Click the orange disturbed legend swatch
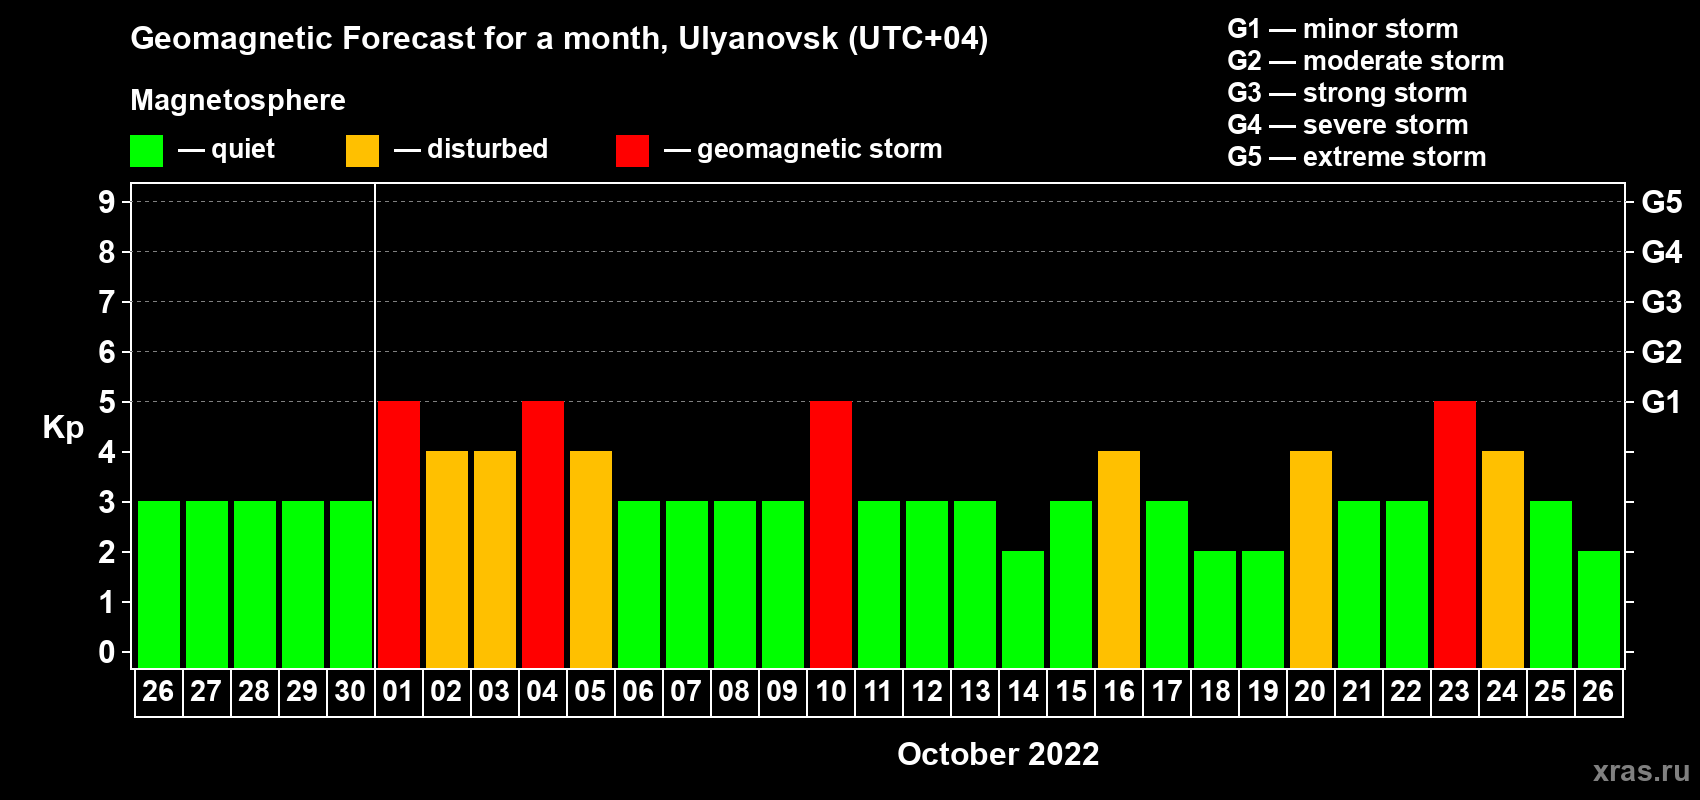This screenshot has height=800, width=1700. (362, 151)
